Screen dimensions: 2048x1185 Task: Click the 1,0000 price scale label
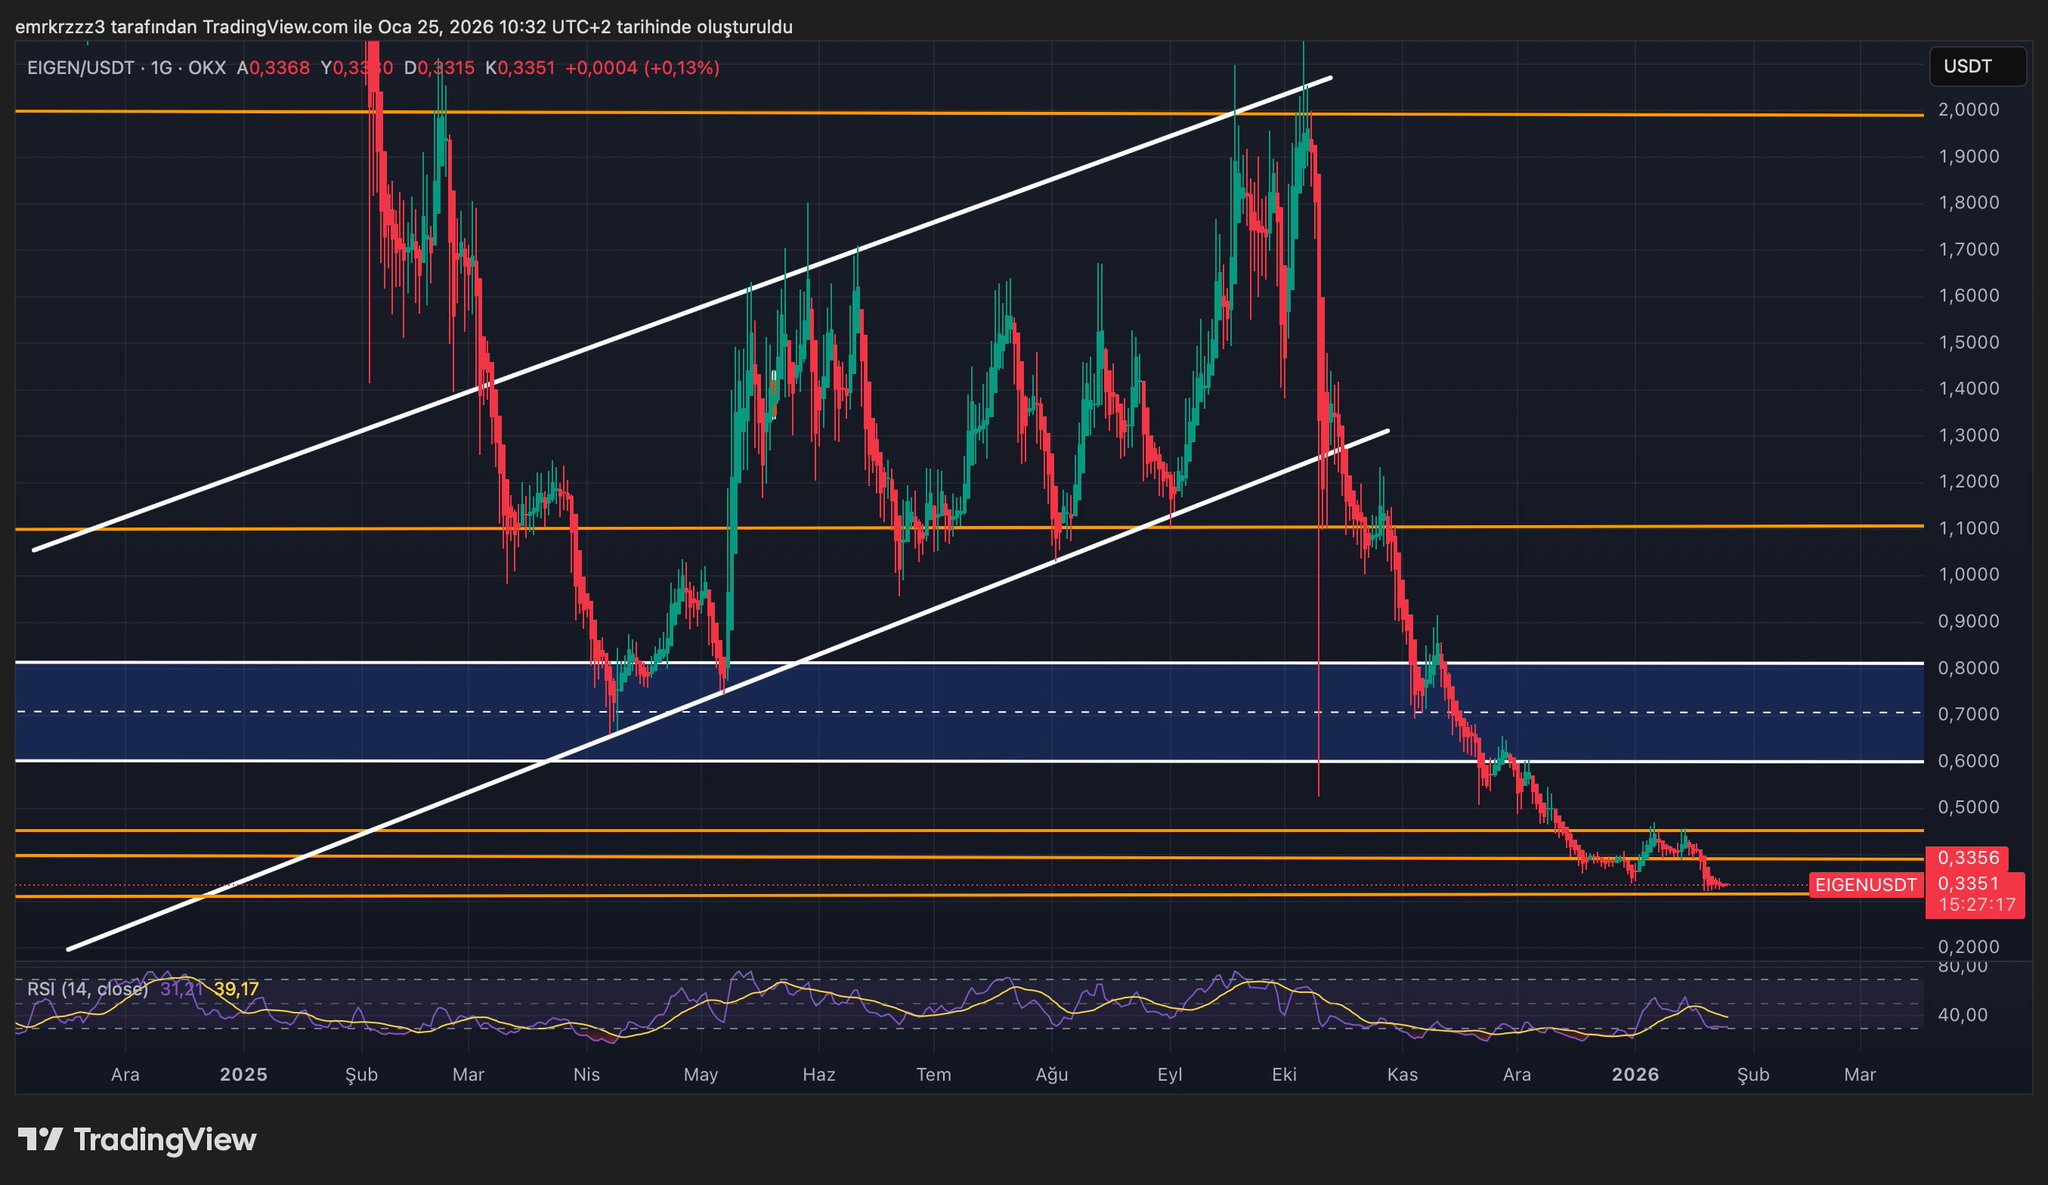[1968, 575]
